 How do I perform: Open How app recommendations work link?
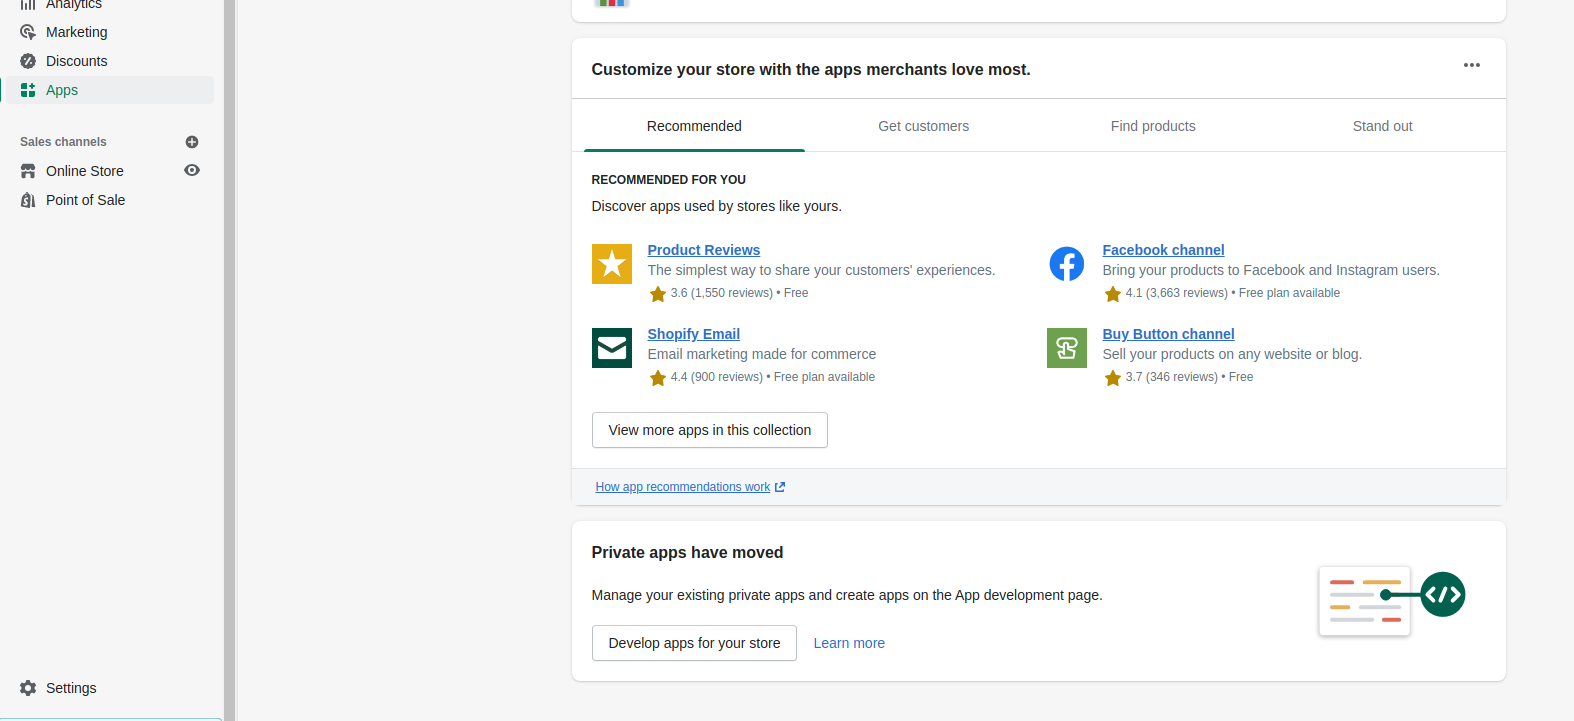[x=683, y=487]
